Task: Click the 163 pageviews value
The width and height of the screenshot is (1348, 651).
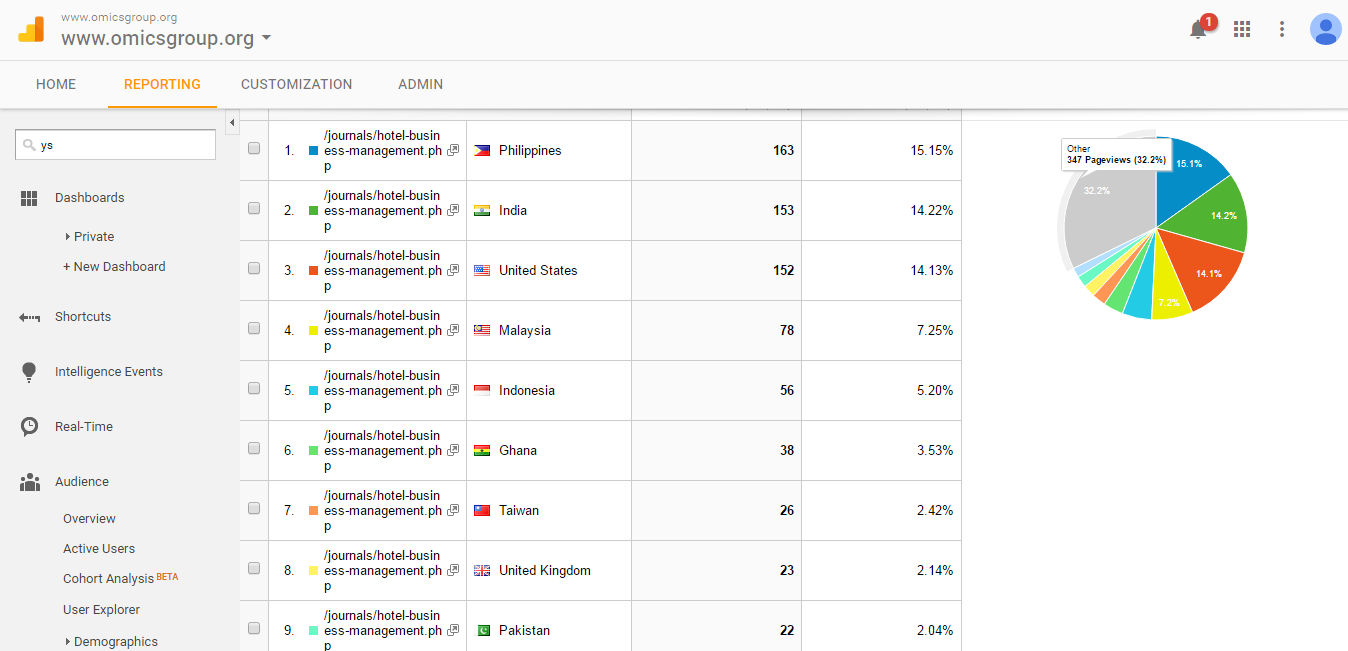Action: (783, 151)
